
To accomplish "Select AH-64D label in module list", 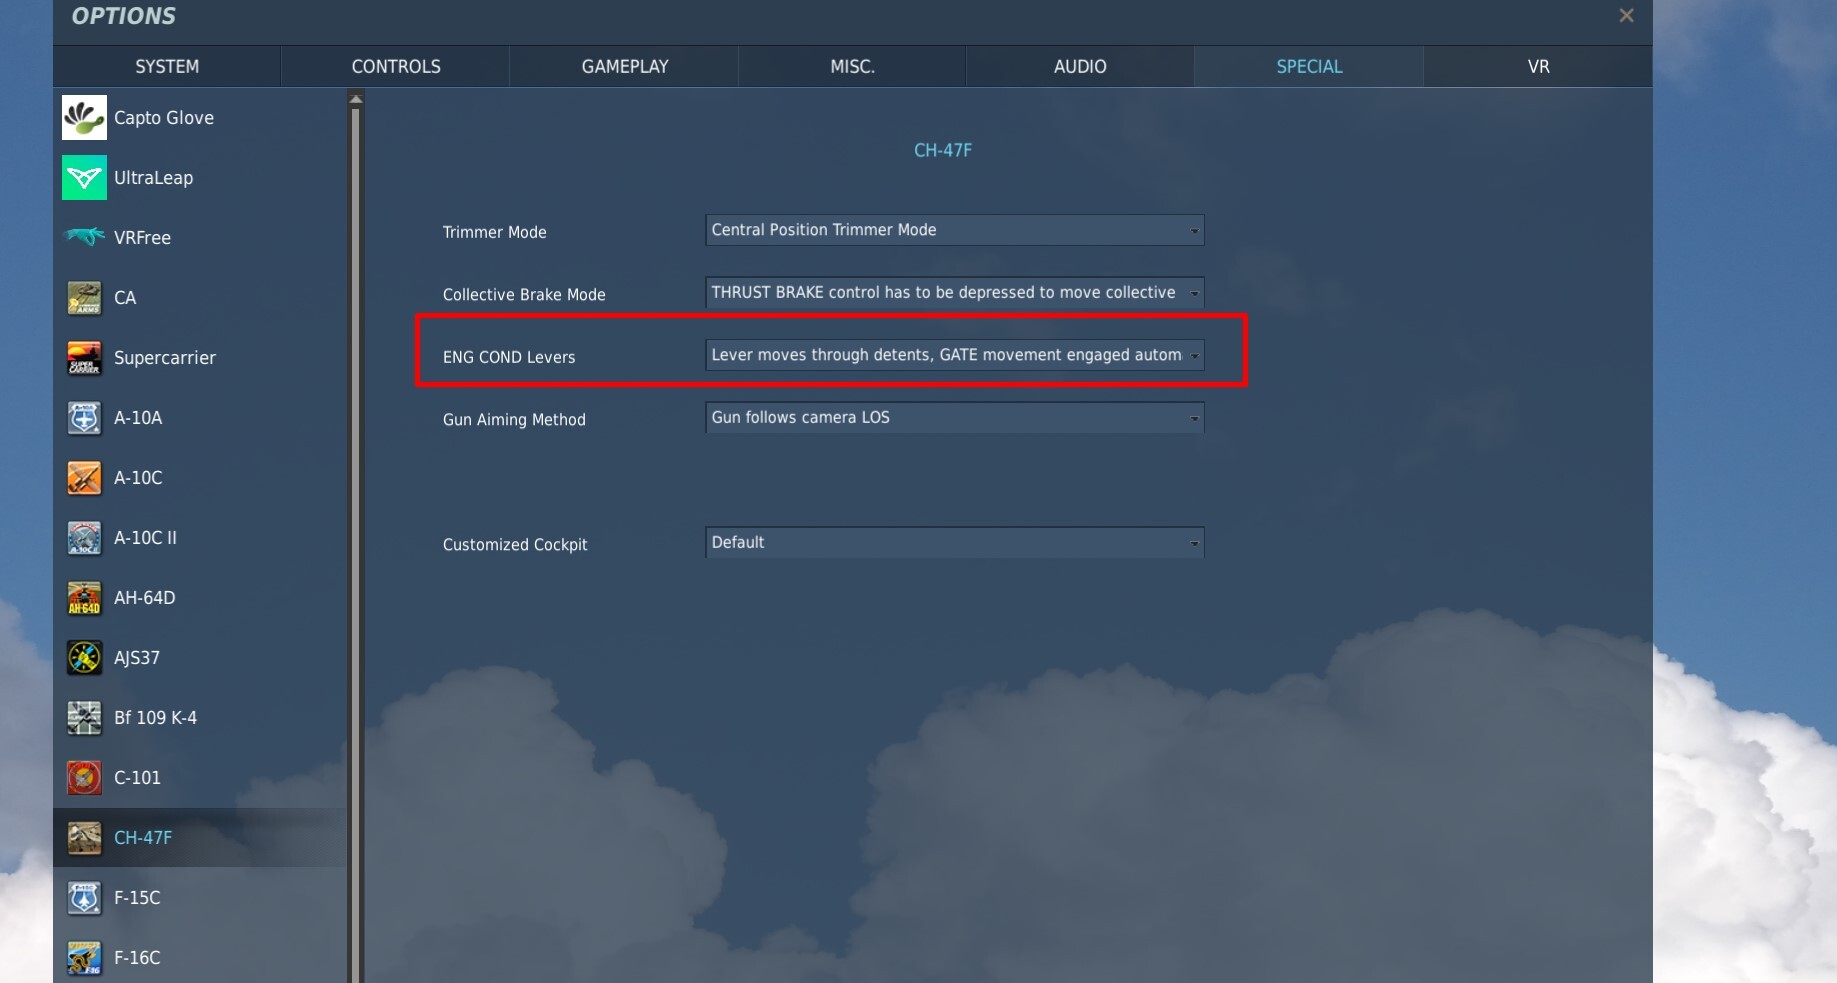I will (x=144, y=598).
